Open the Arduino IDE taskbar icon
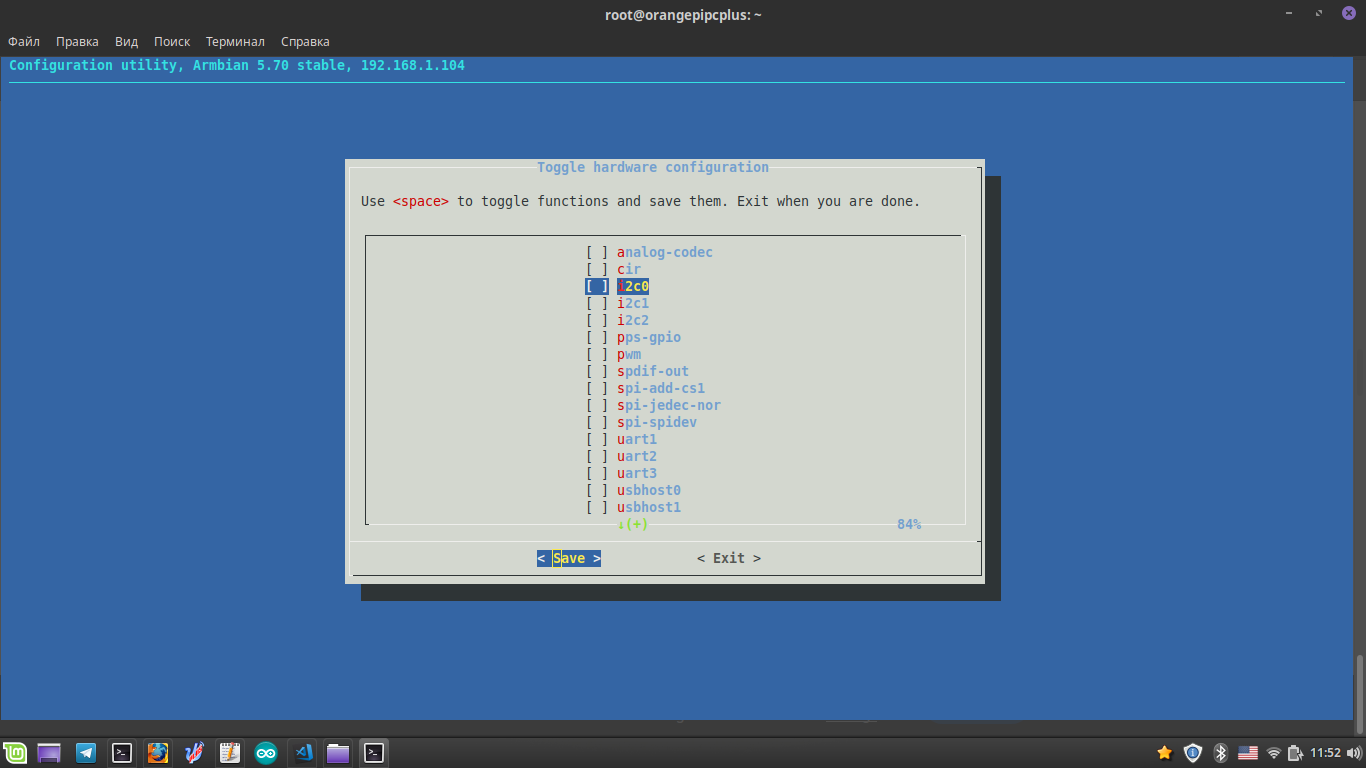Image resolution: width=1366 pixels, height=768 pixels. click(x=266, y=753)
